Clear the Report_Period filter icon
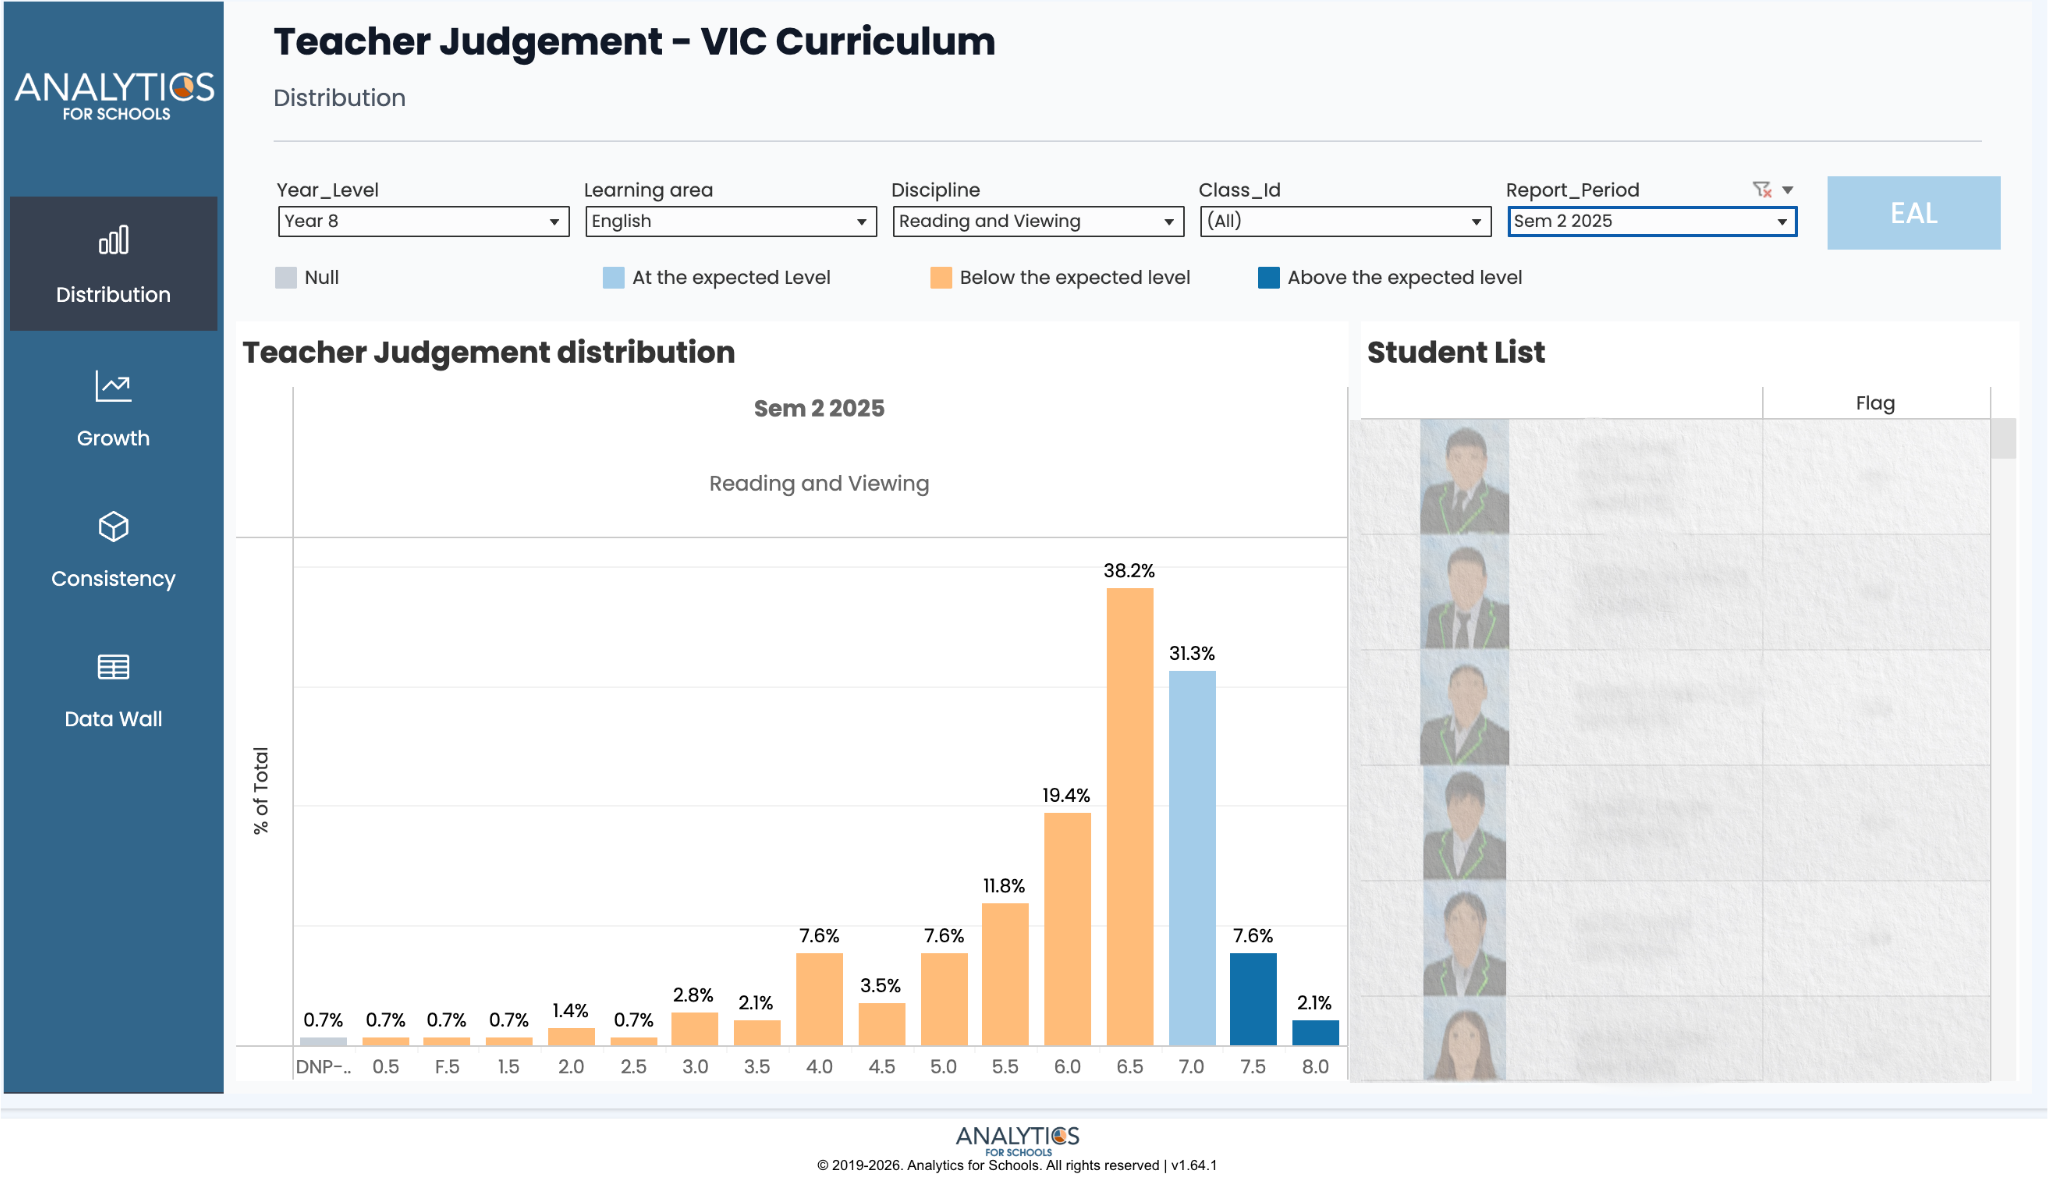 1762,189
